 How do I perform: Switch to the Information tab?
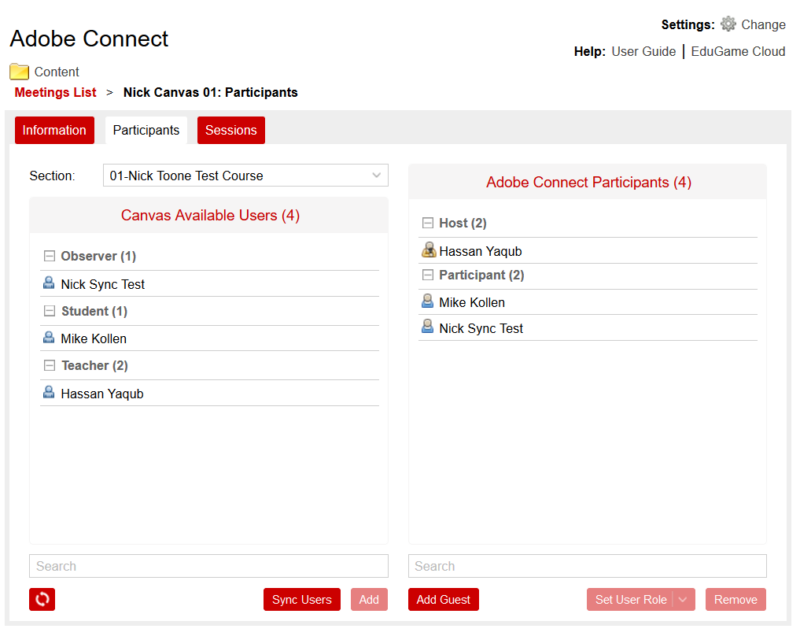[55, 130]
